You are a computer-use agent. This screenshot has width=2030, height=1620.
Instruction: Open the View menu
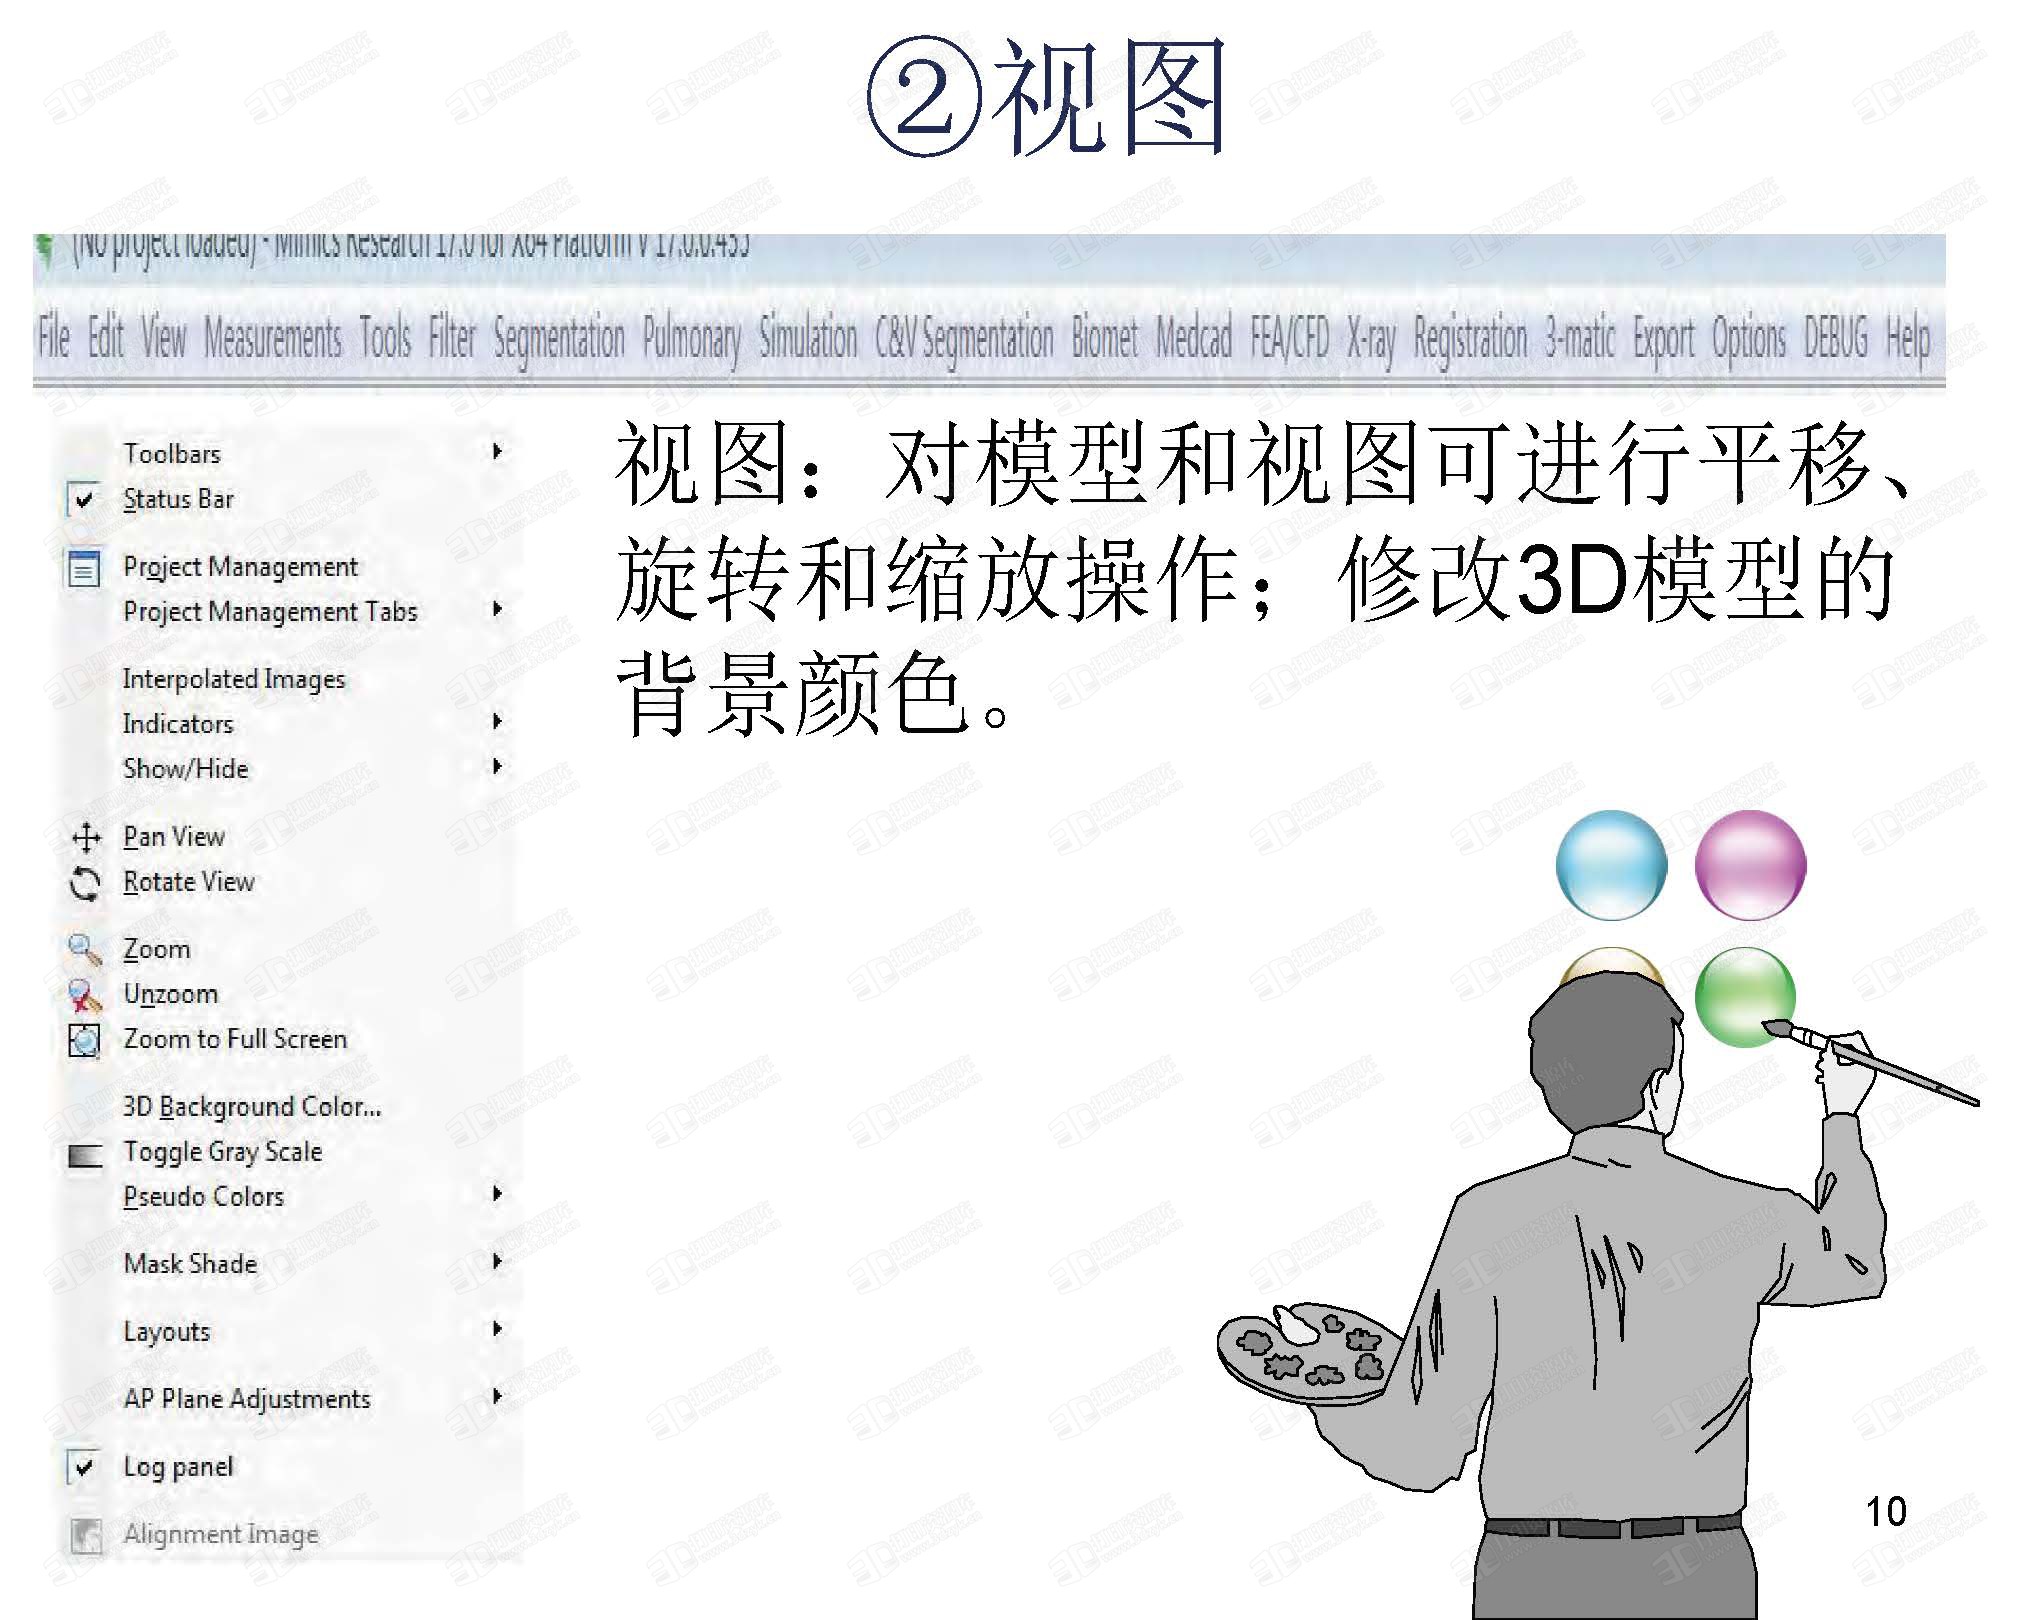coord(163,337)
